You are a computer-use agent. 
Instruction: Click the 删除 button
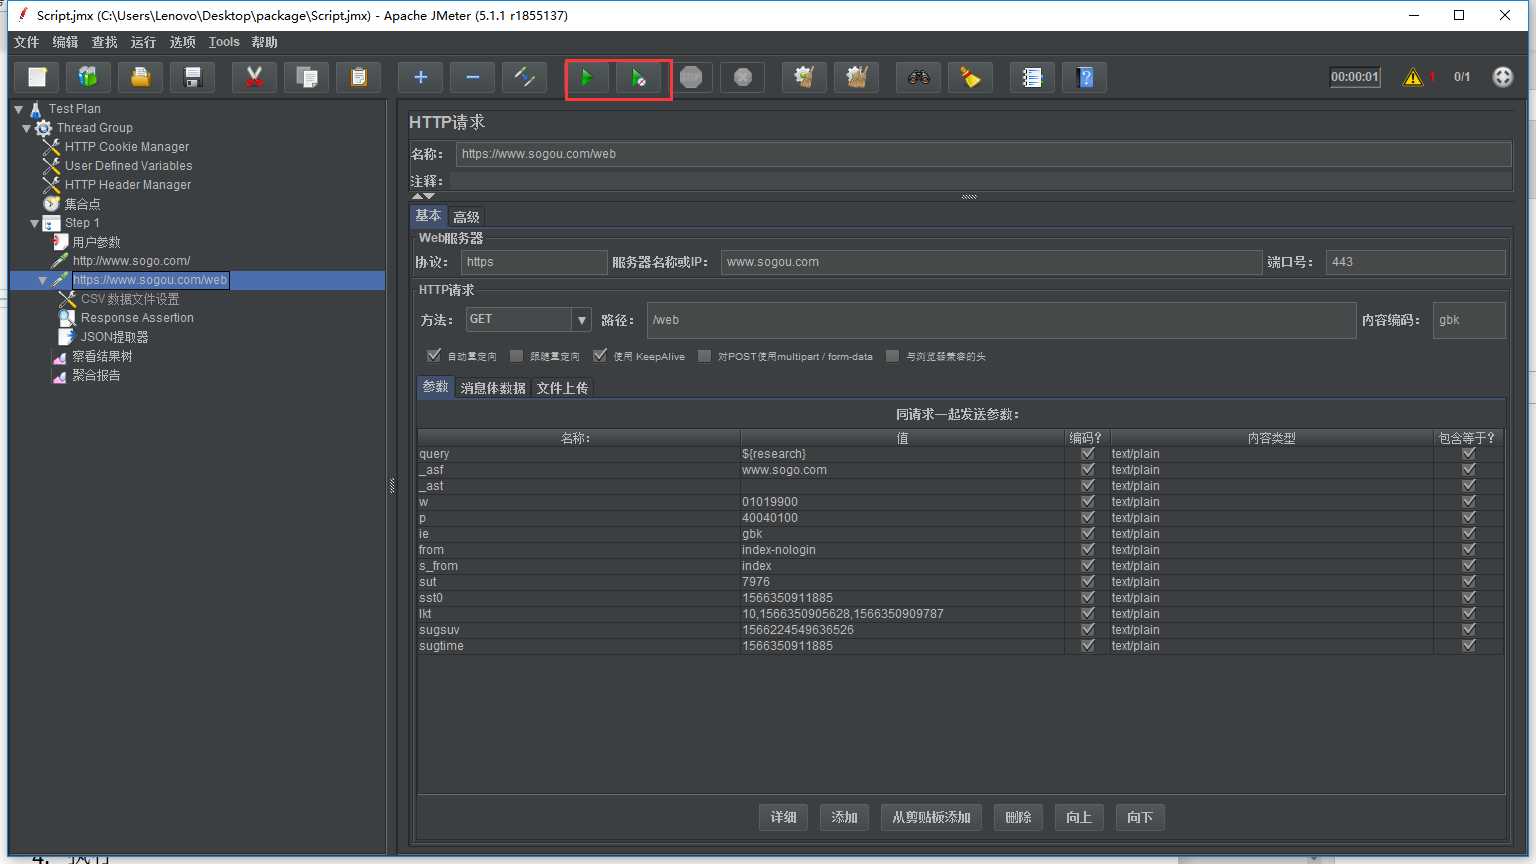pyautogui.click(x=1018, y=818)
